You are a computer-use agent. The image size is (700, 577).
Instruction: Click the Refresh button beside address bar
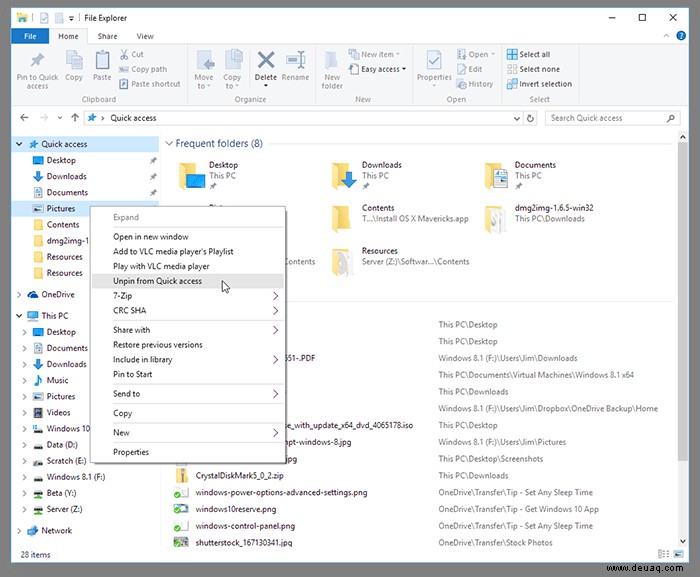530,118
